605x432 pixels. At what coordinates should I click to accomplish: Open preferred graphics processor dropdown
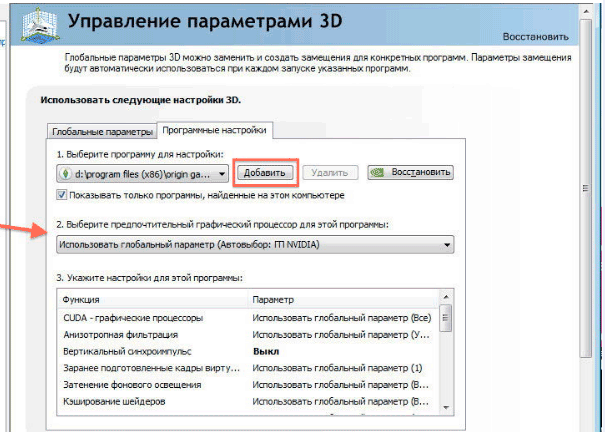pyautogui.click(x=255, y=245)
